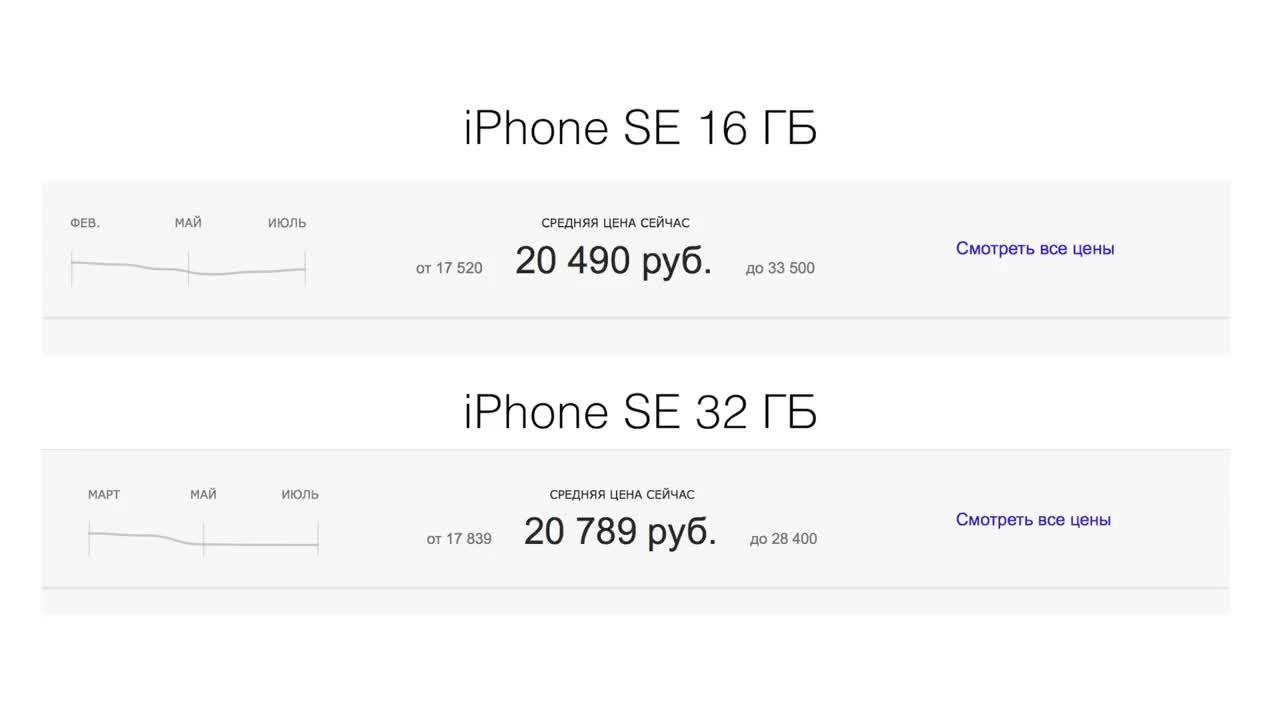Open 'Смотреть все цены' link for iPhone SE 16 ГБ
Screen dimensions: 1280x720
click(x=1035, y=249)
